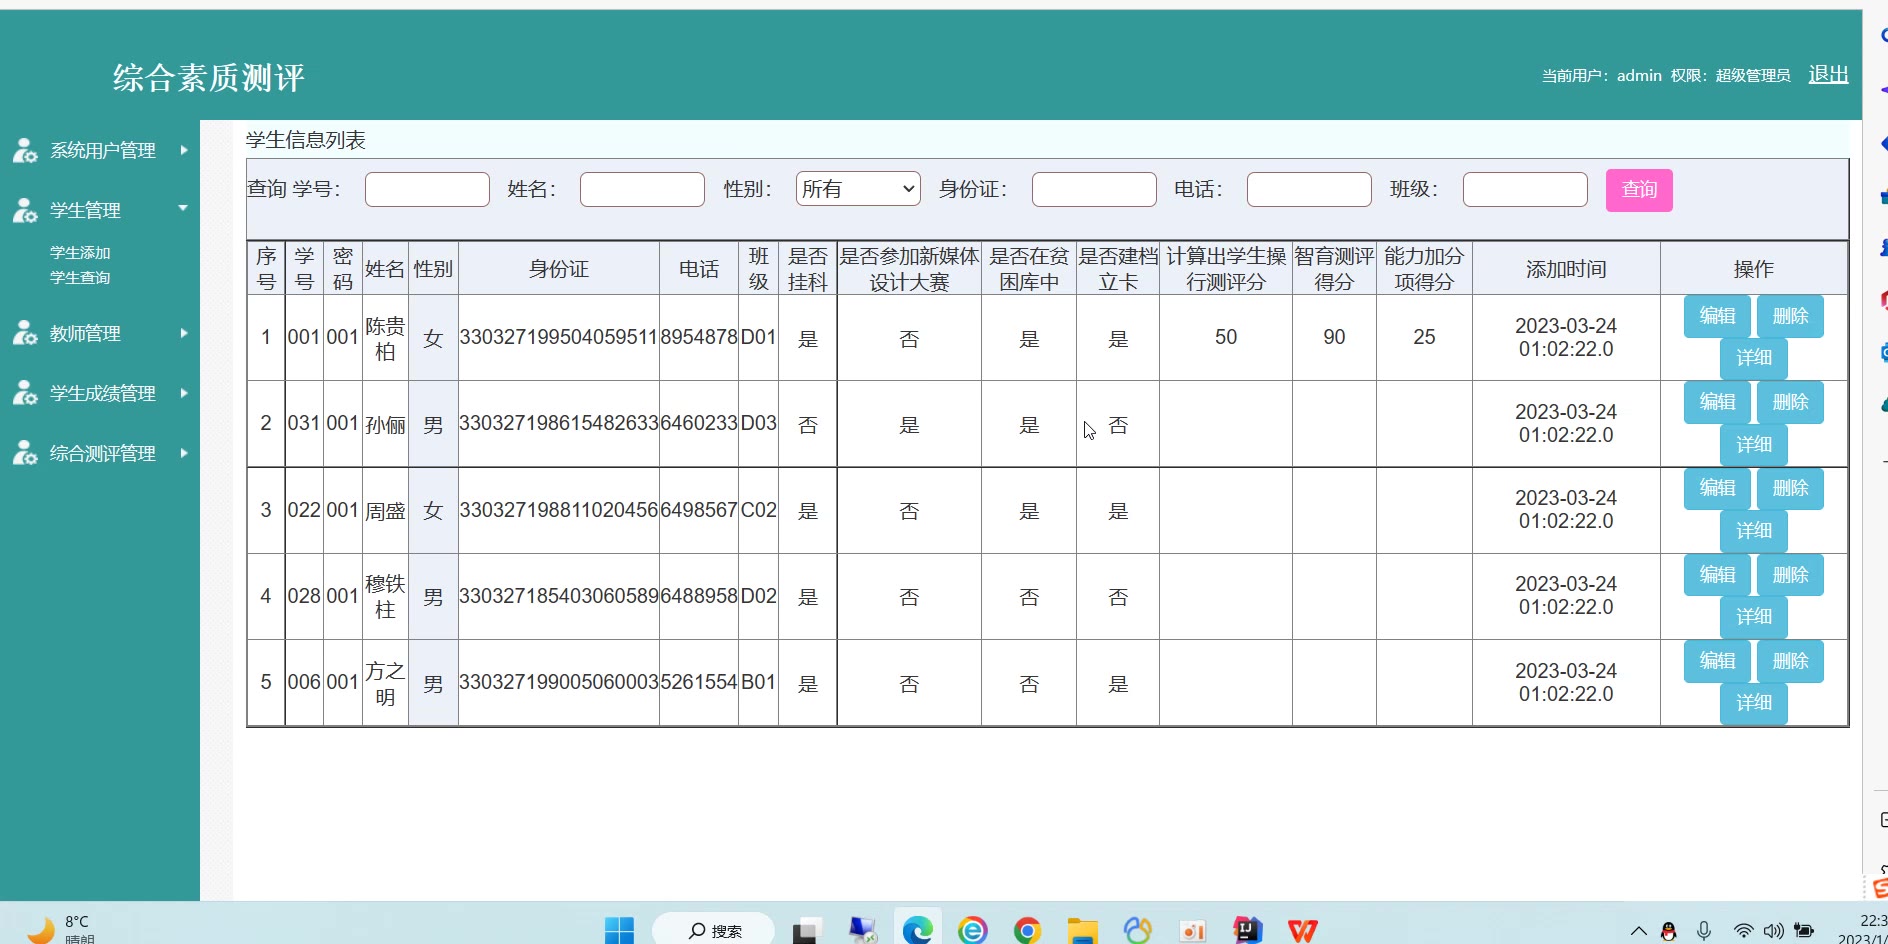1888x944 pixels.
Task: Open File Explorer from the taskbar
Action: point(1082,930)
